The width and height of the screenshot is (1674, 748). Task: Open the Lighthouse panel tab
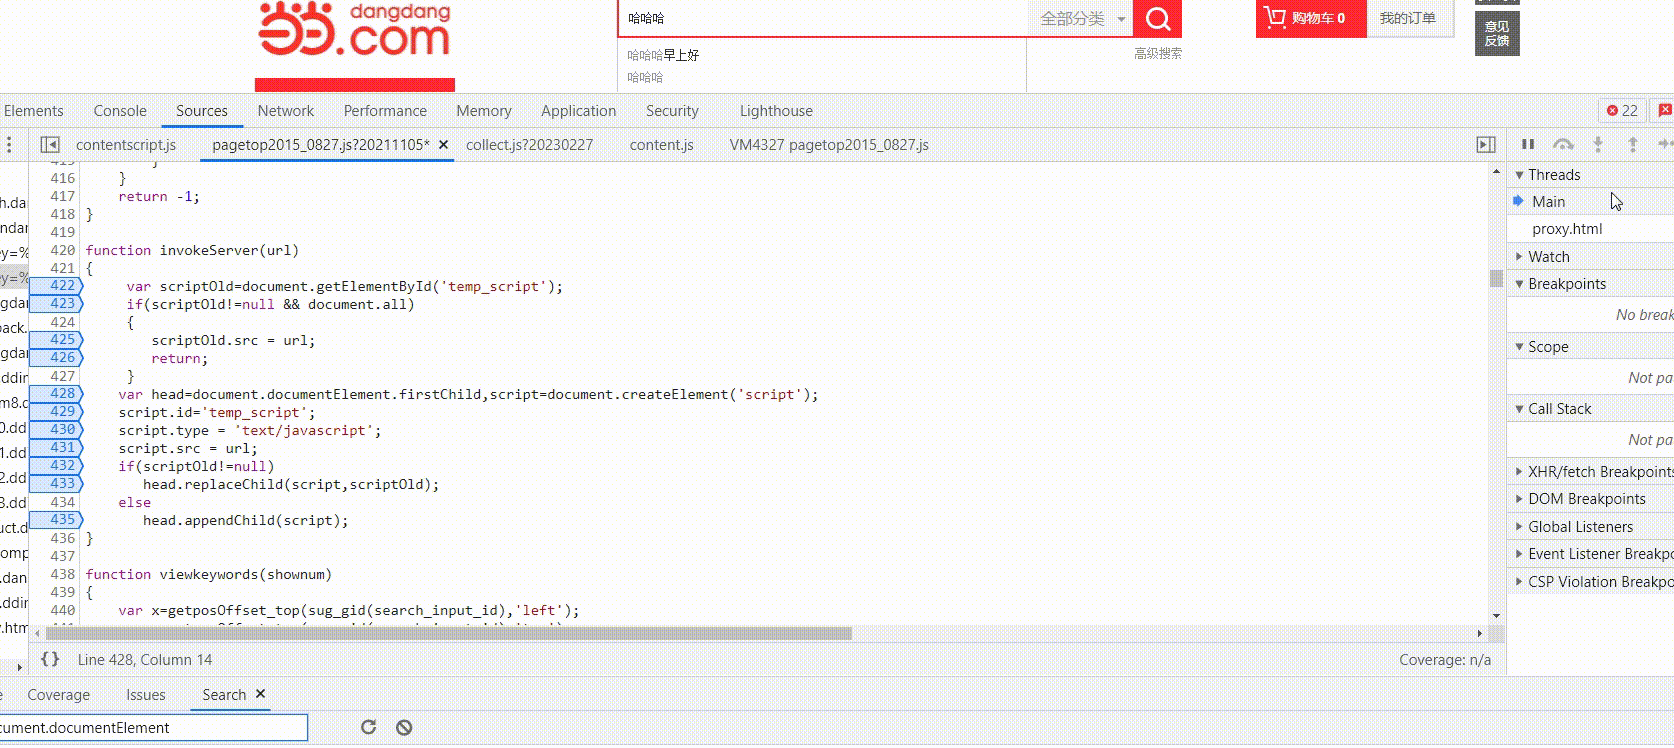click(x=776, y=111)
